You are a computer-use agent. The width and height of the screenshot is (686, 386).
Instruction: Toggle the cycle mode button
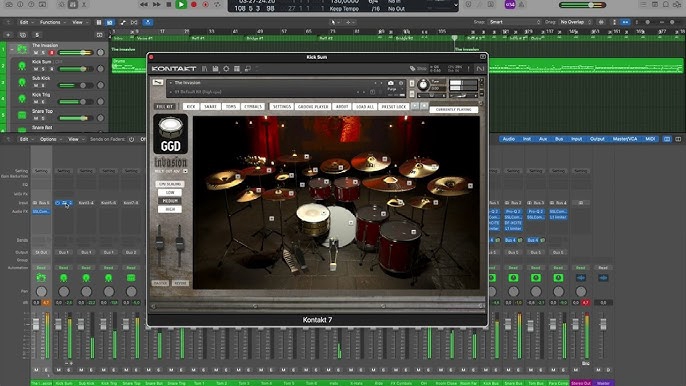point(217,4)
